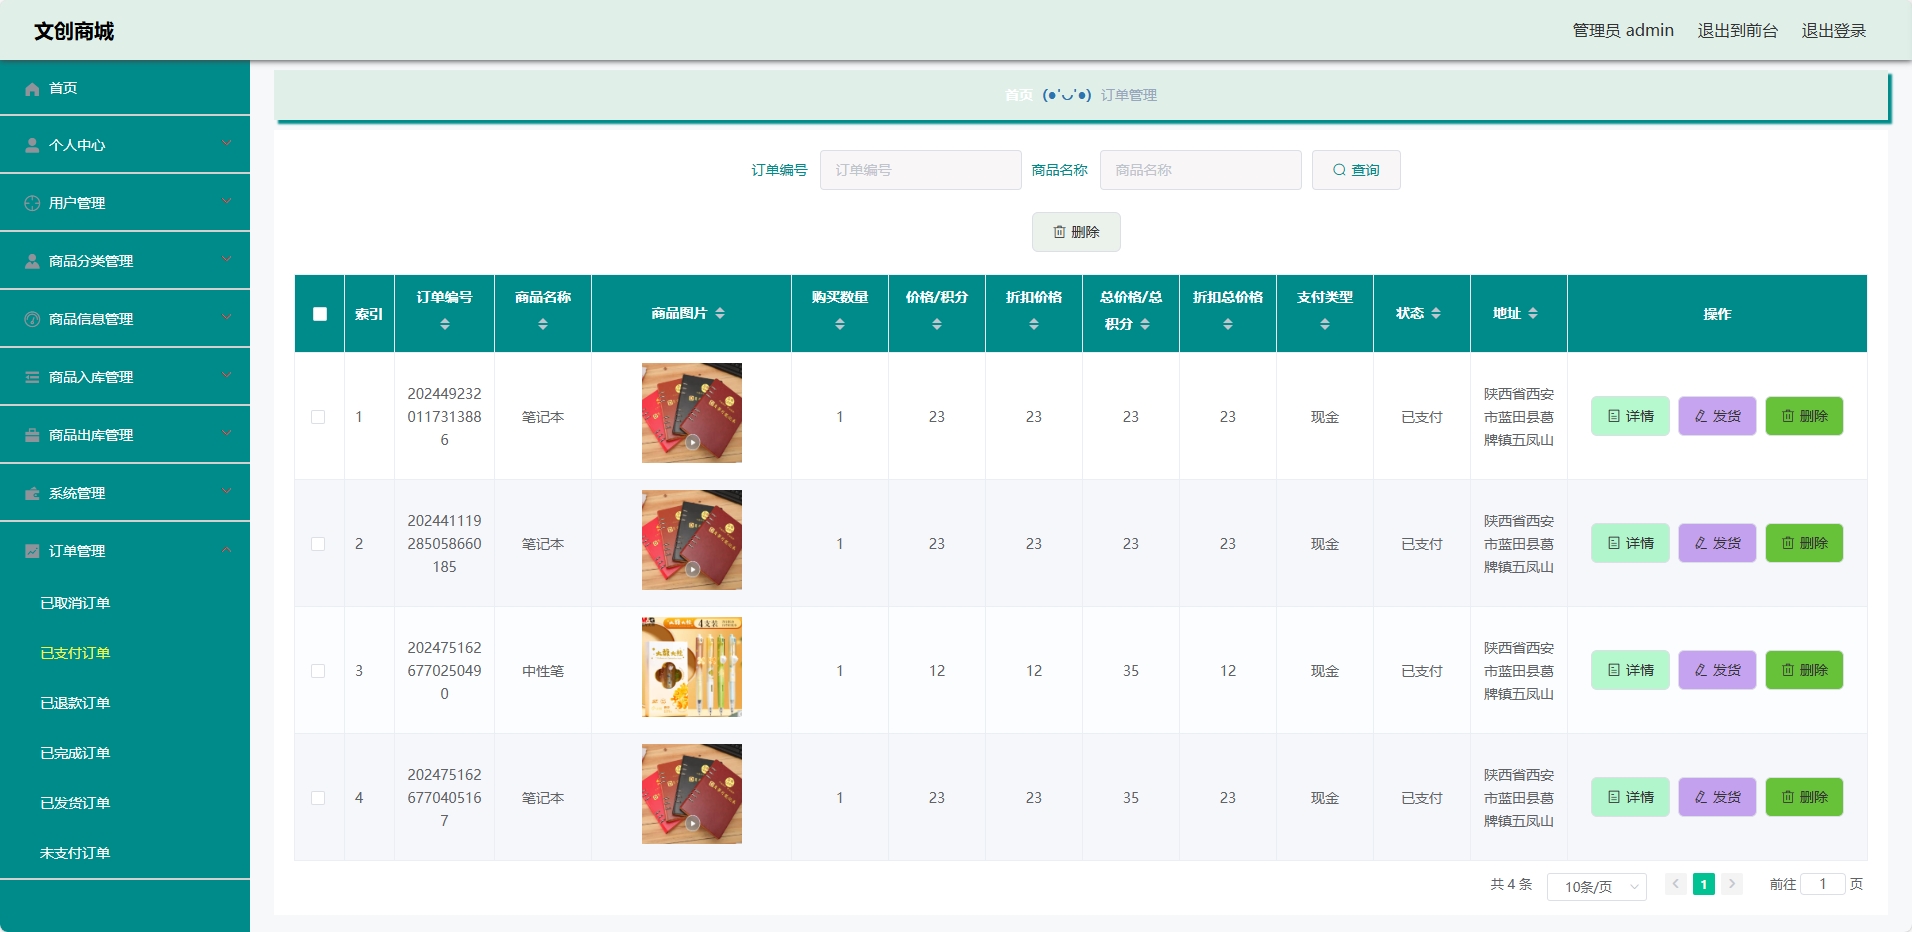
Task: Click the 订单编号 search input field
Action: [x=920, y=170]
